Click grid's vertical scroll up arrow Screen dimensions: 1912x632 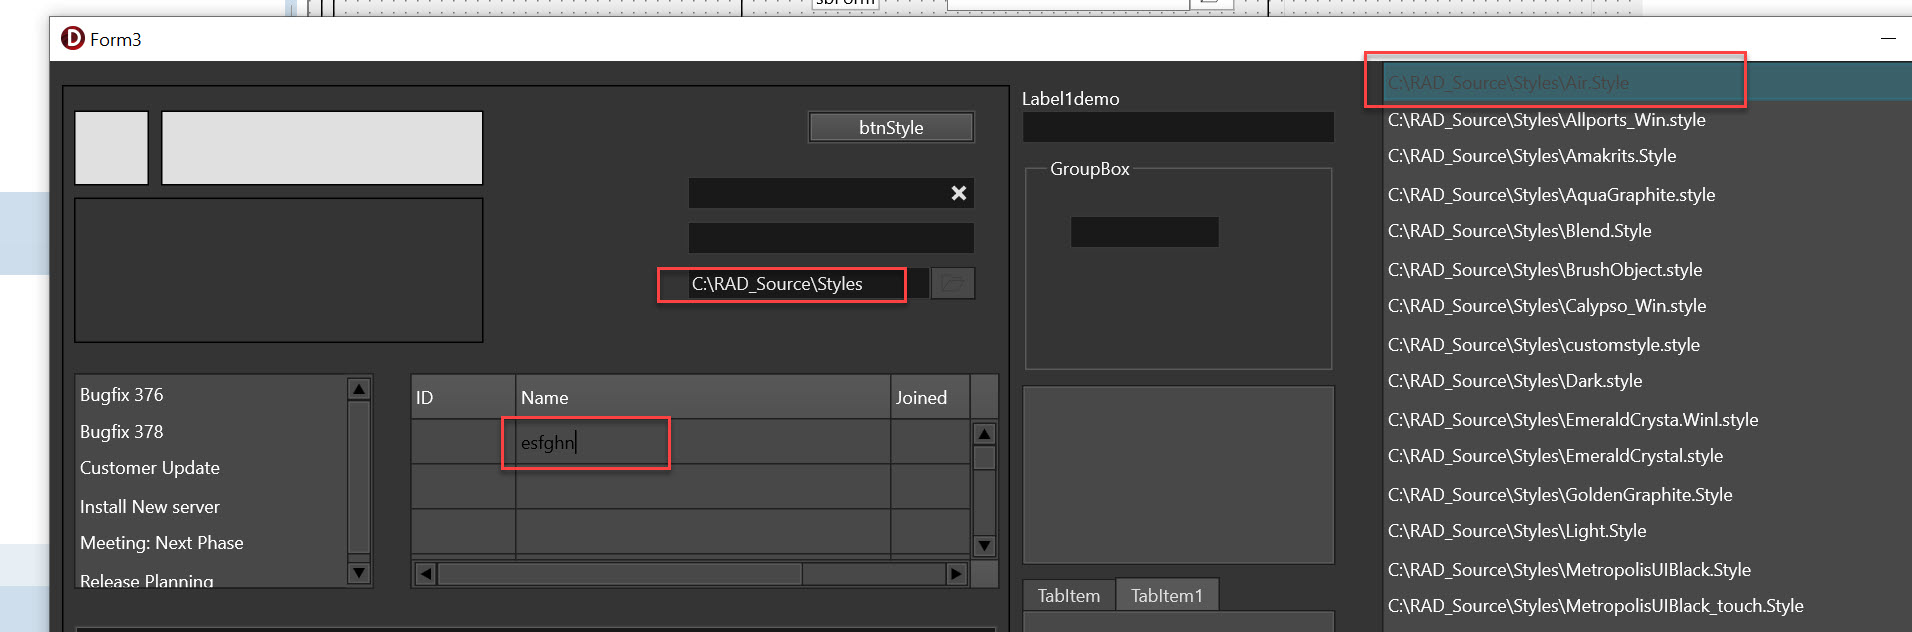click(x=984, y=434)
